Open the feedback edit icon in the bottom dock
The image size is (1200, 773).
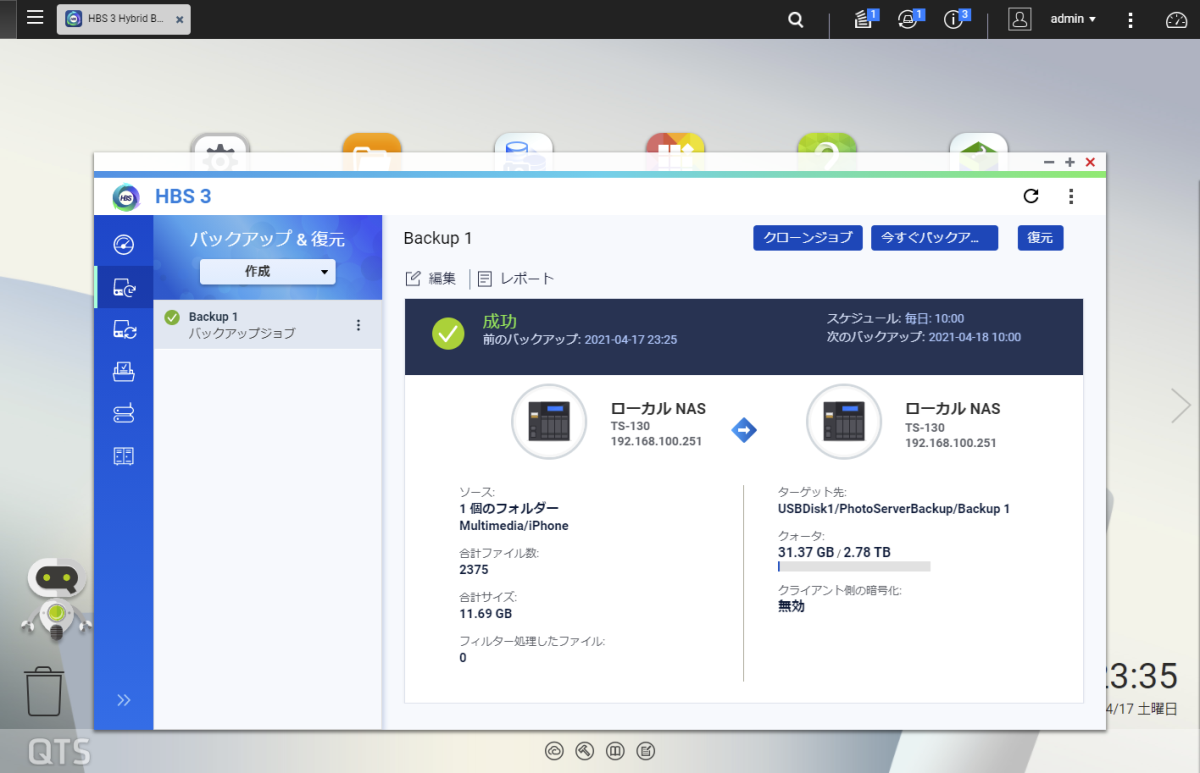[x=647, y=750]
